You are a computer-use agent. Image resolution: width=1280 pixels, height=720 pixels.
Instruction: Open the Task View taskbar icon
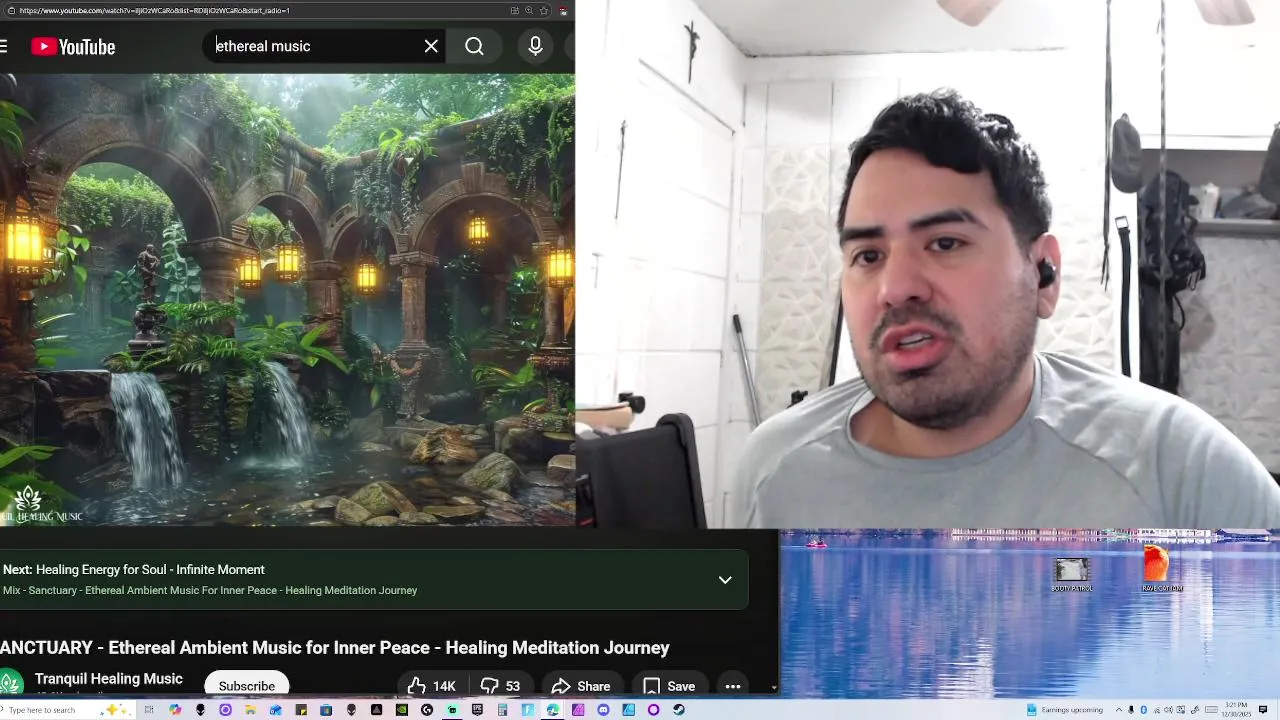tap(149, 710)
